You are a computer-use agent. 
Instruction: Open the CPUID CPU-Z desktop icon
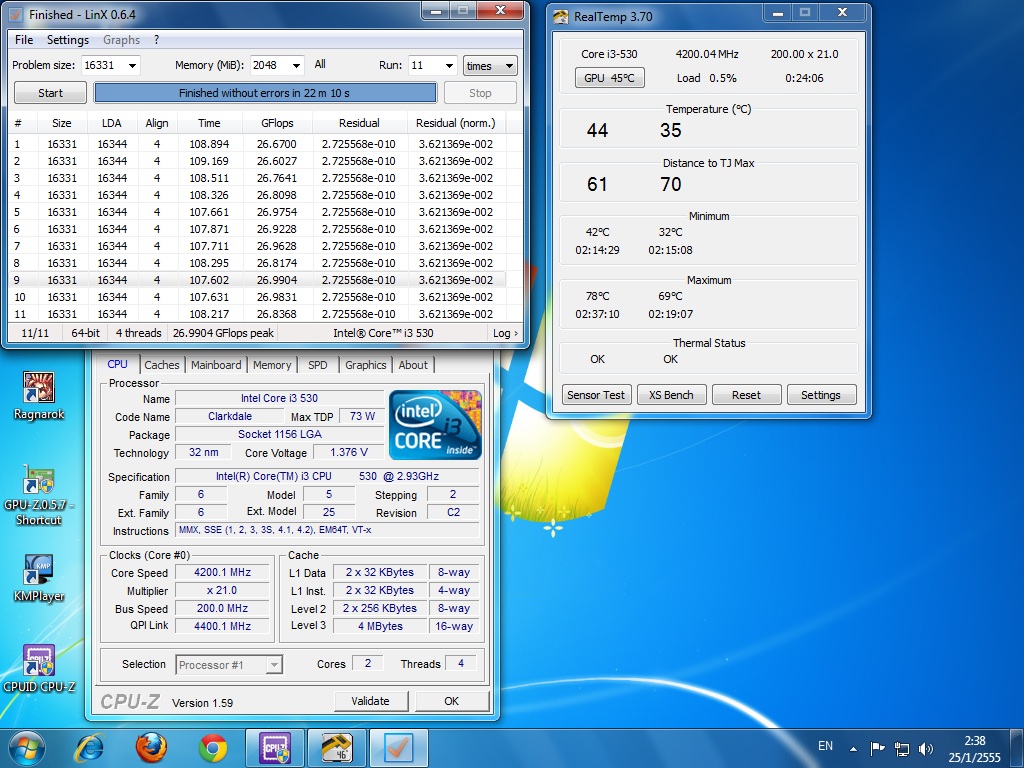38,661
